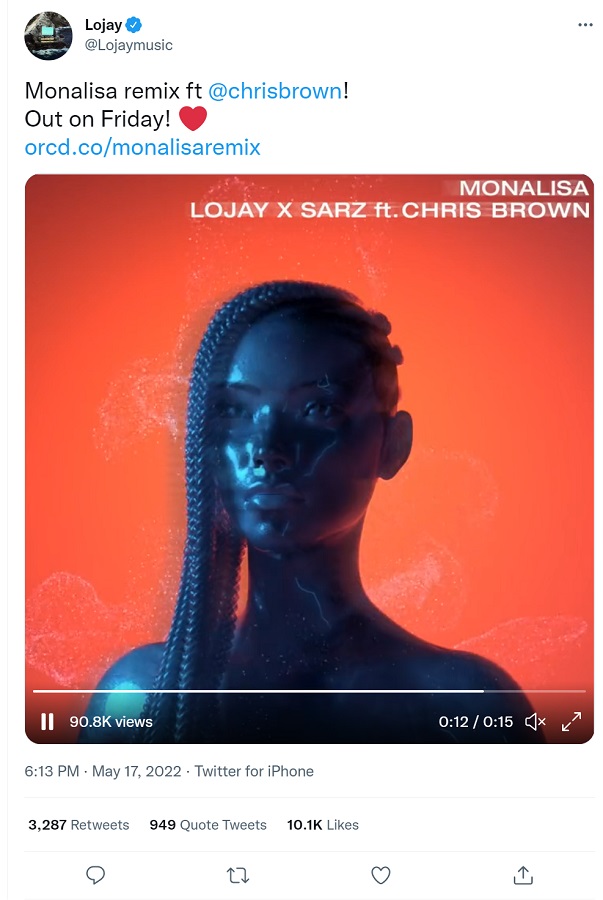Image resolution: width=603 pixels, height=900 pixels.
Task: Like the tweet with the heart icon
Action: coord(380,875)
